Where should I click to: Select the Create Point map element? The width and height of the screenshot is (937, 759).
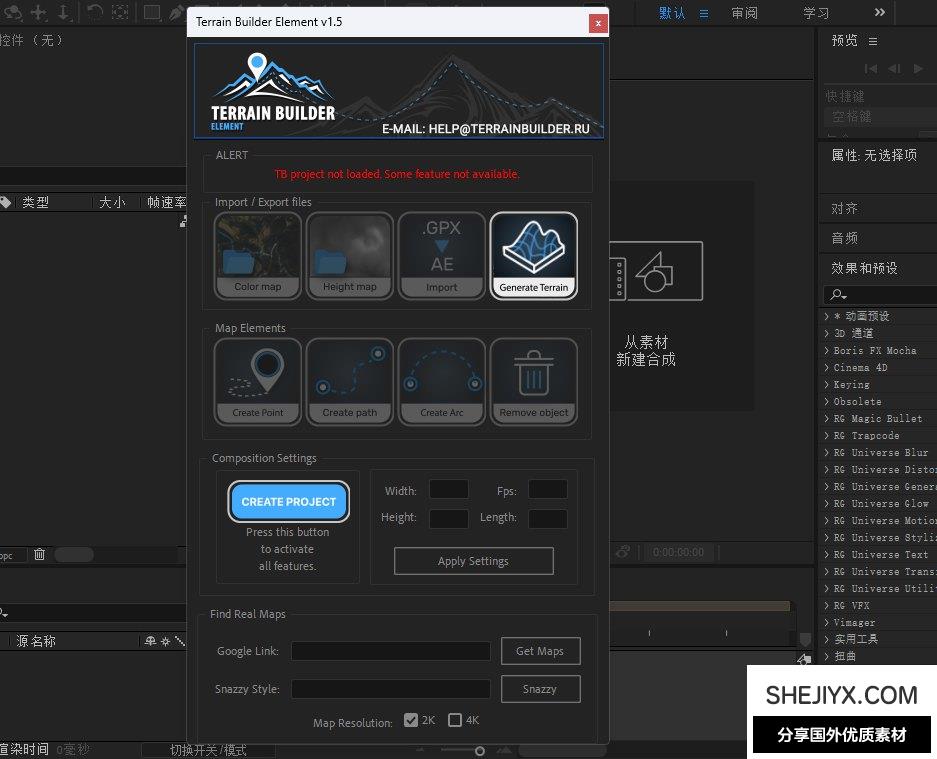[x=258, y=381]
